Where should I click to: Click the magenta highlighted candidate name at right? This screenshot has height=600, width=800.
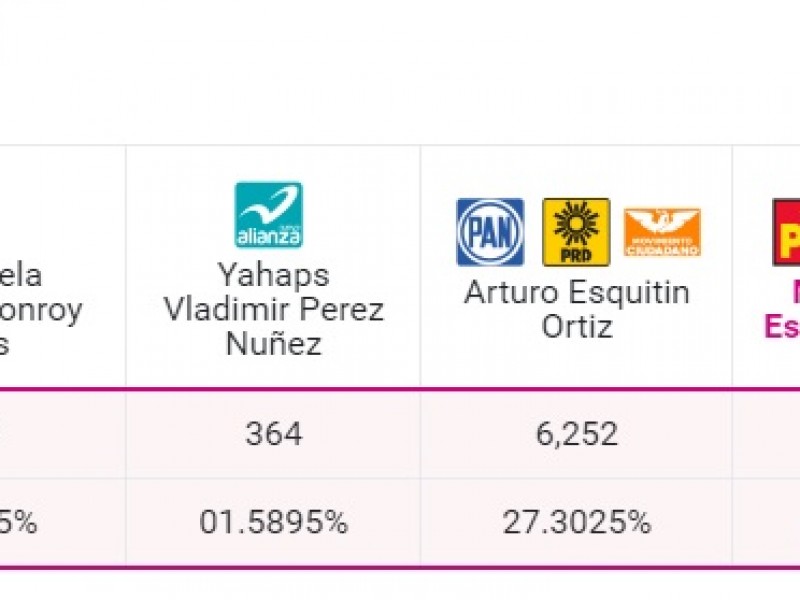click(782, 309)
